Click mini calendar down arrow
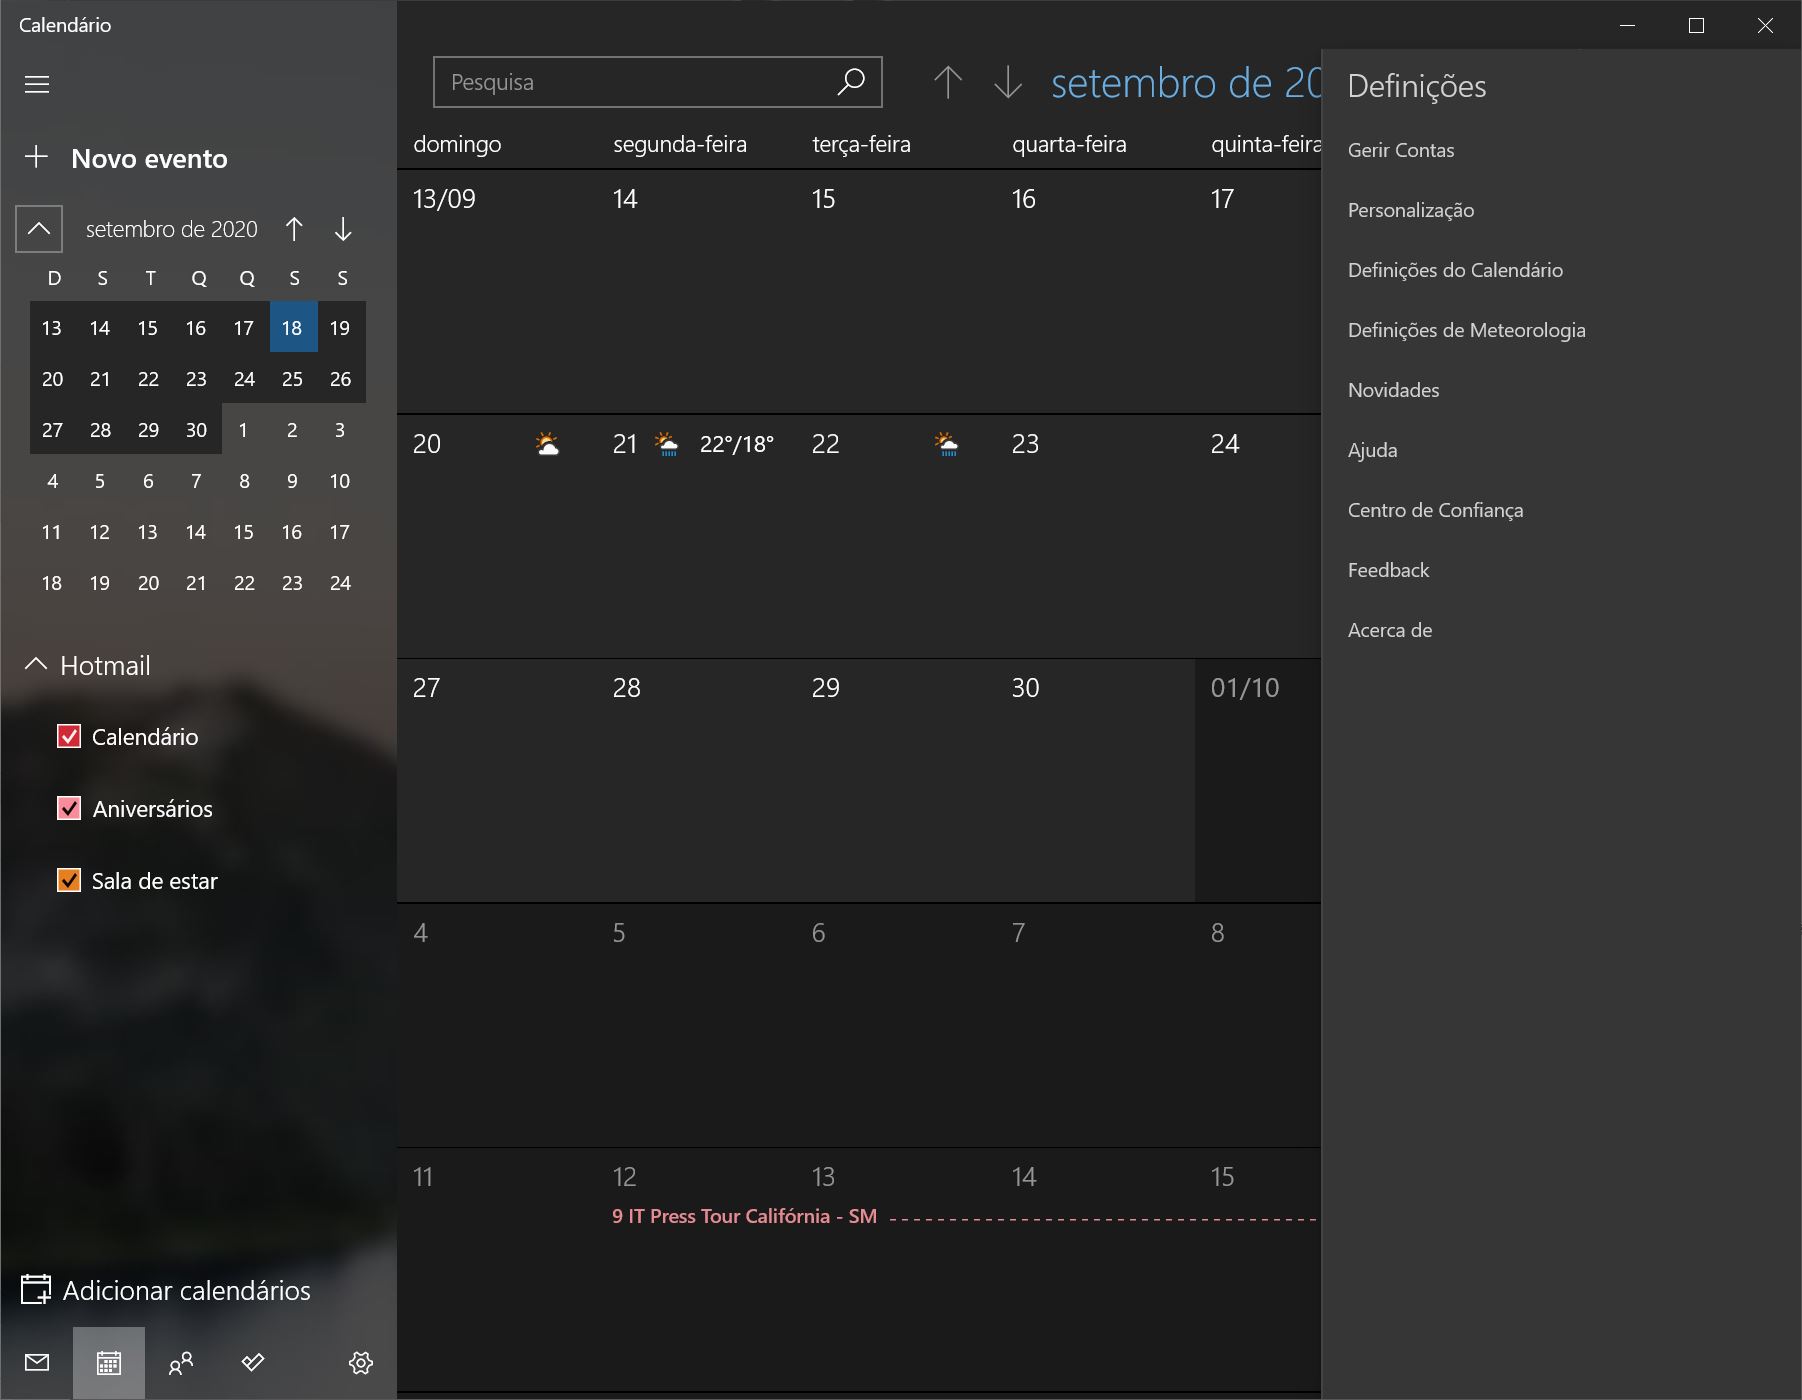The width and height of the screenshot is (1802, 1400). tap(343, 229)
